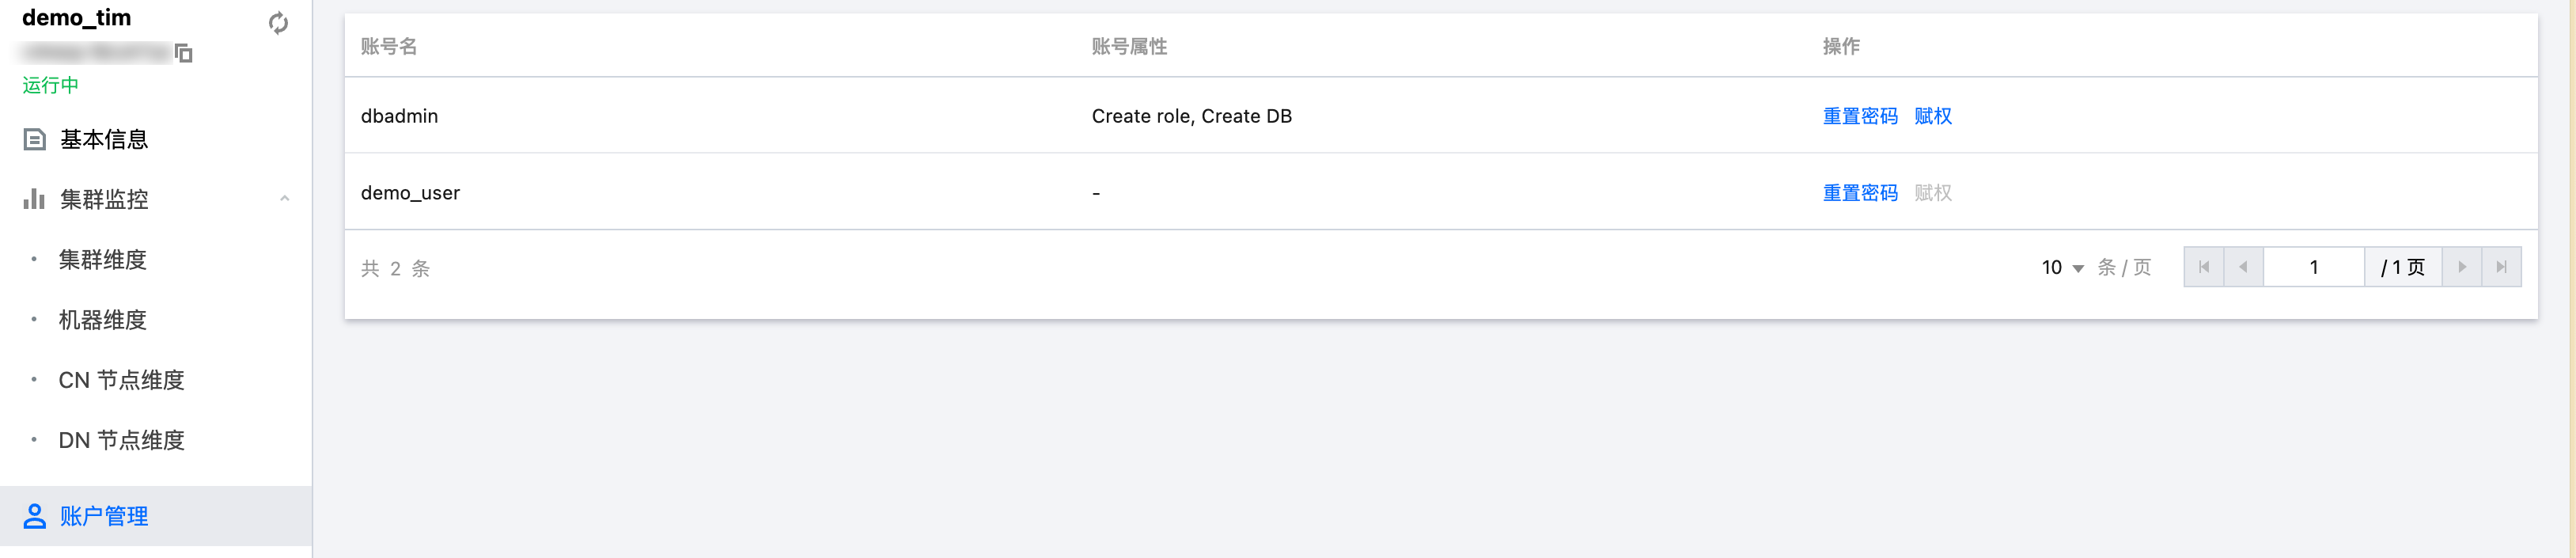Viewport: 2576px width, 558px height.
Task: Open the 10 per page dropdown
Action: point(2062,268)
